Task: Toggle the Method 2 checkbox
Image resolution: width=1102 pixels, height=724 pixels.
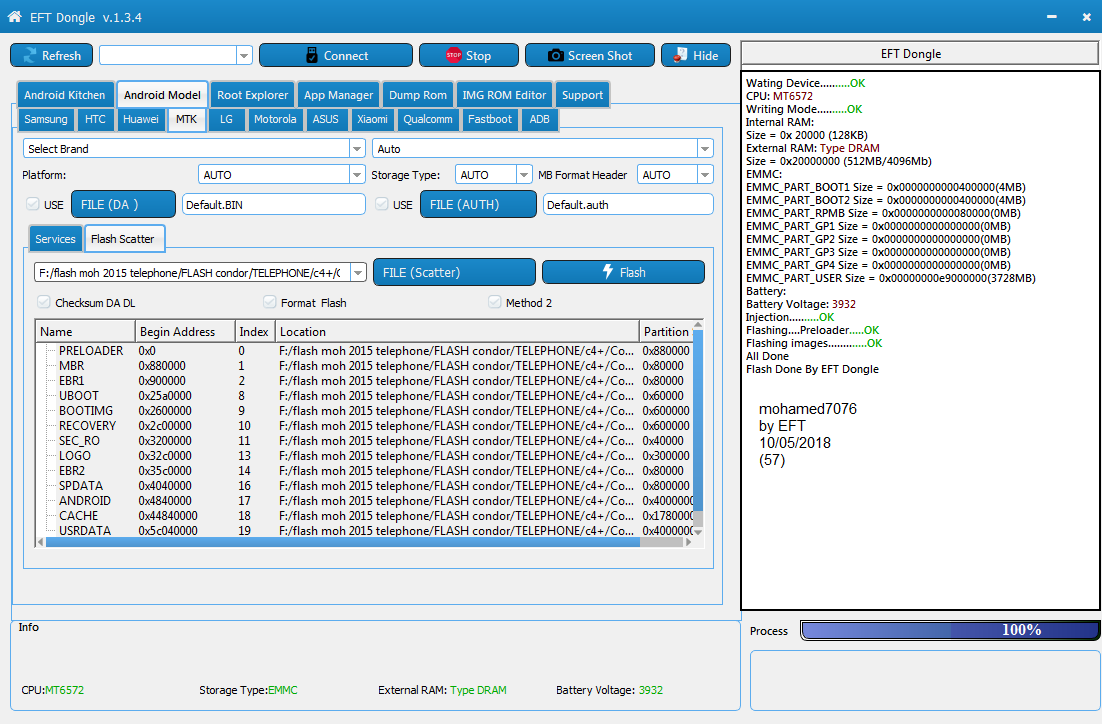Action: [494, 302]
